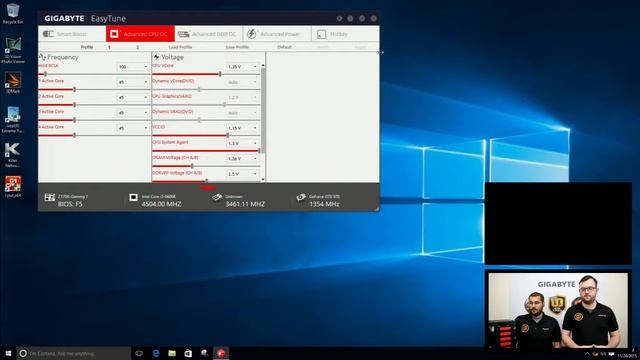Open 3D Vision Photo Viewer desktop icon
The height and width of the screenshot is (360, 640).
13,50
